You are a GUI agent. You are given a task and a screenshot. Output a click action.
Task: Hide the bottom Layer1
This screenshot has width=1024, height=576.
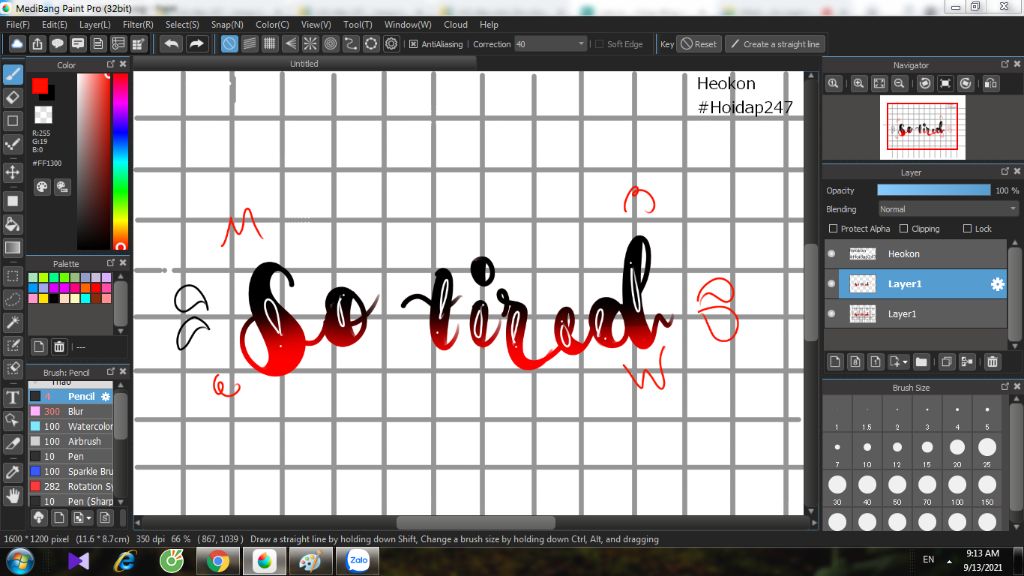[831, 313]
